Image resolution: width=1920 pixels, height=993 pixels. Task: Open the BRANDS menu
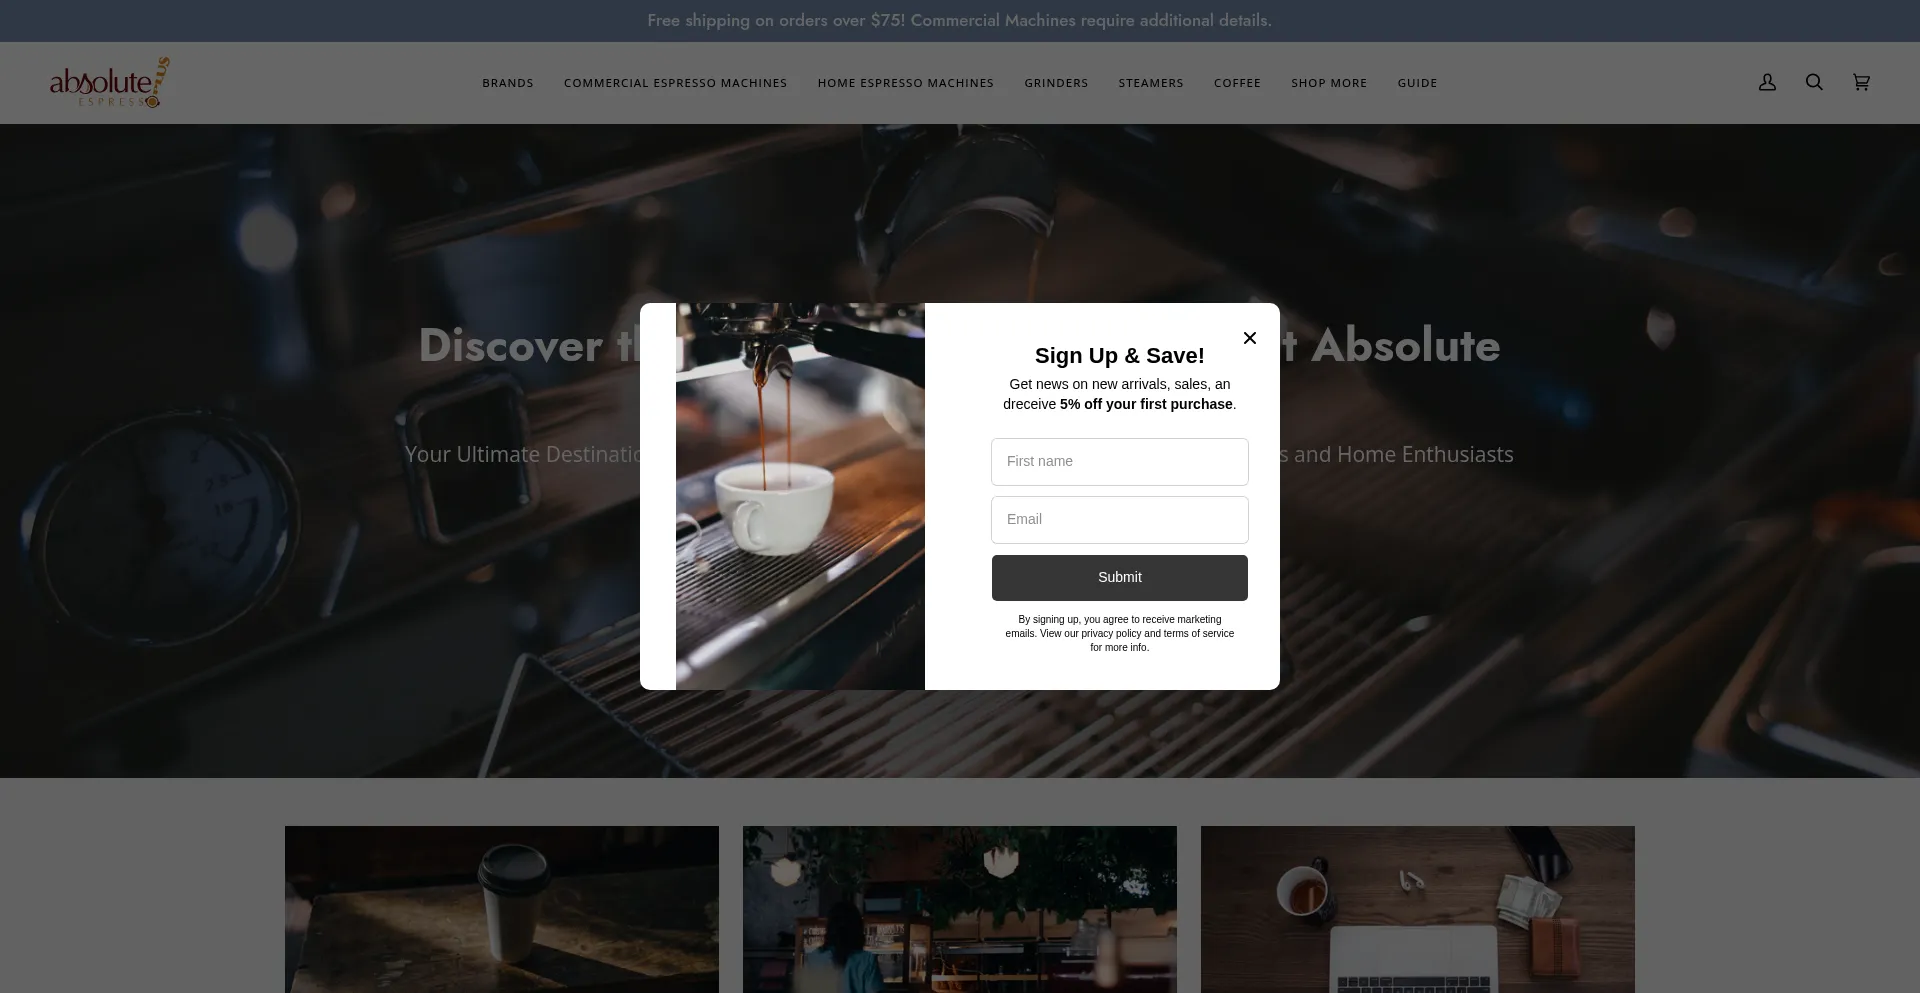click(x=507, y=83)
